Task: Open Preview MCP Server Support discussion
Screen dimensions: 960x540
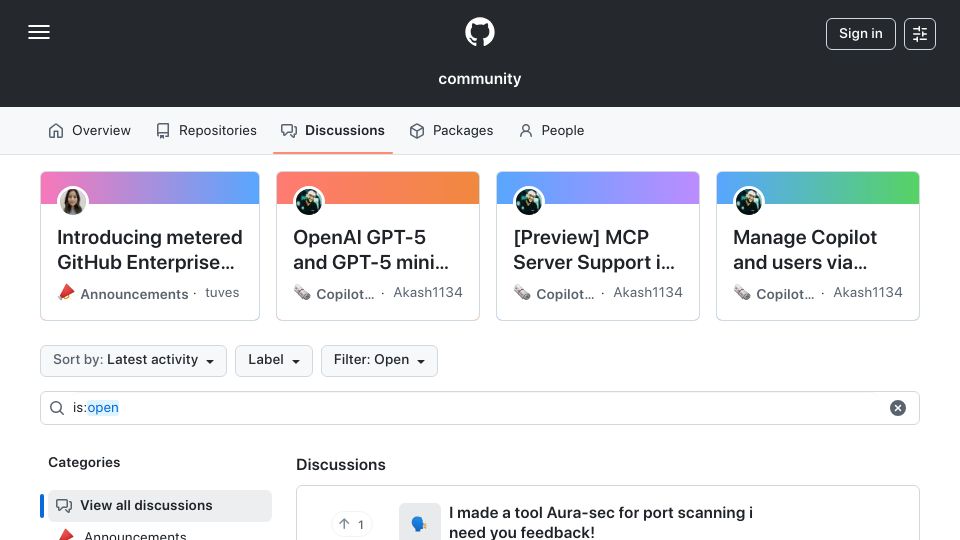Action: tap(594, 250)
